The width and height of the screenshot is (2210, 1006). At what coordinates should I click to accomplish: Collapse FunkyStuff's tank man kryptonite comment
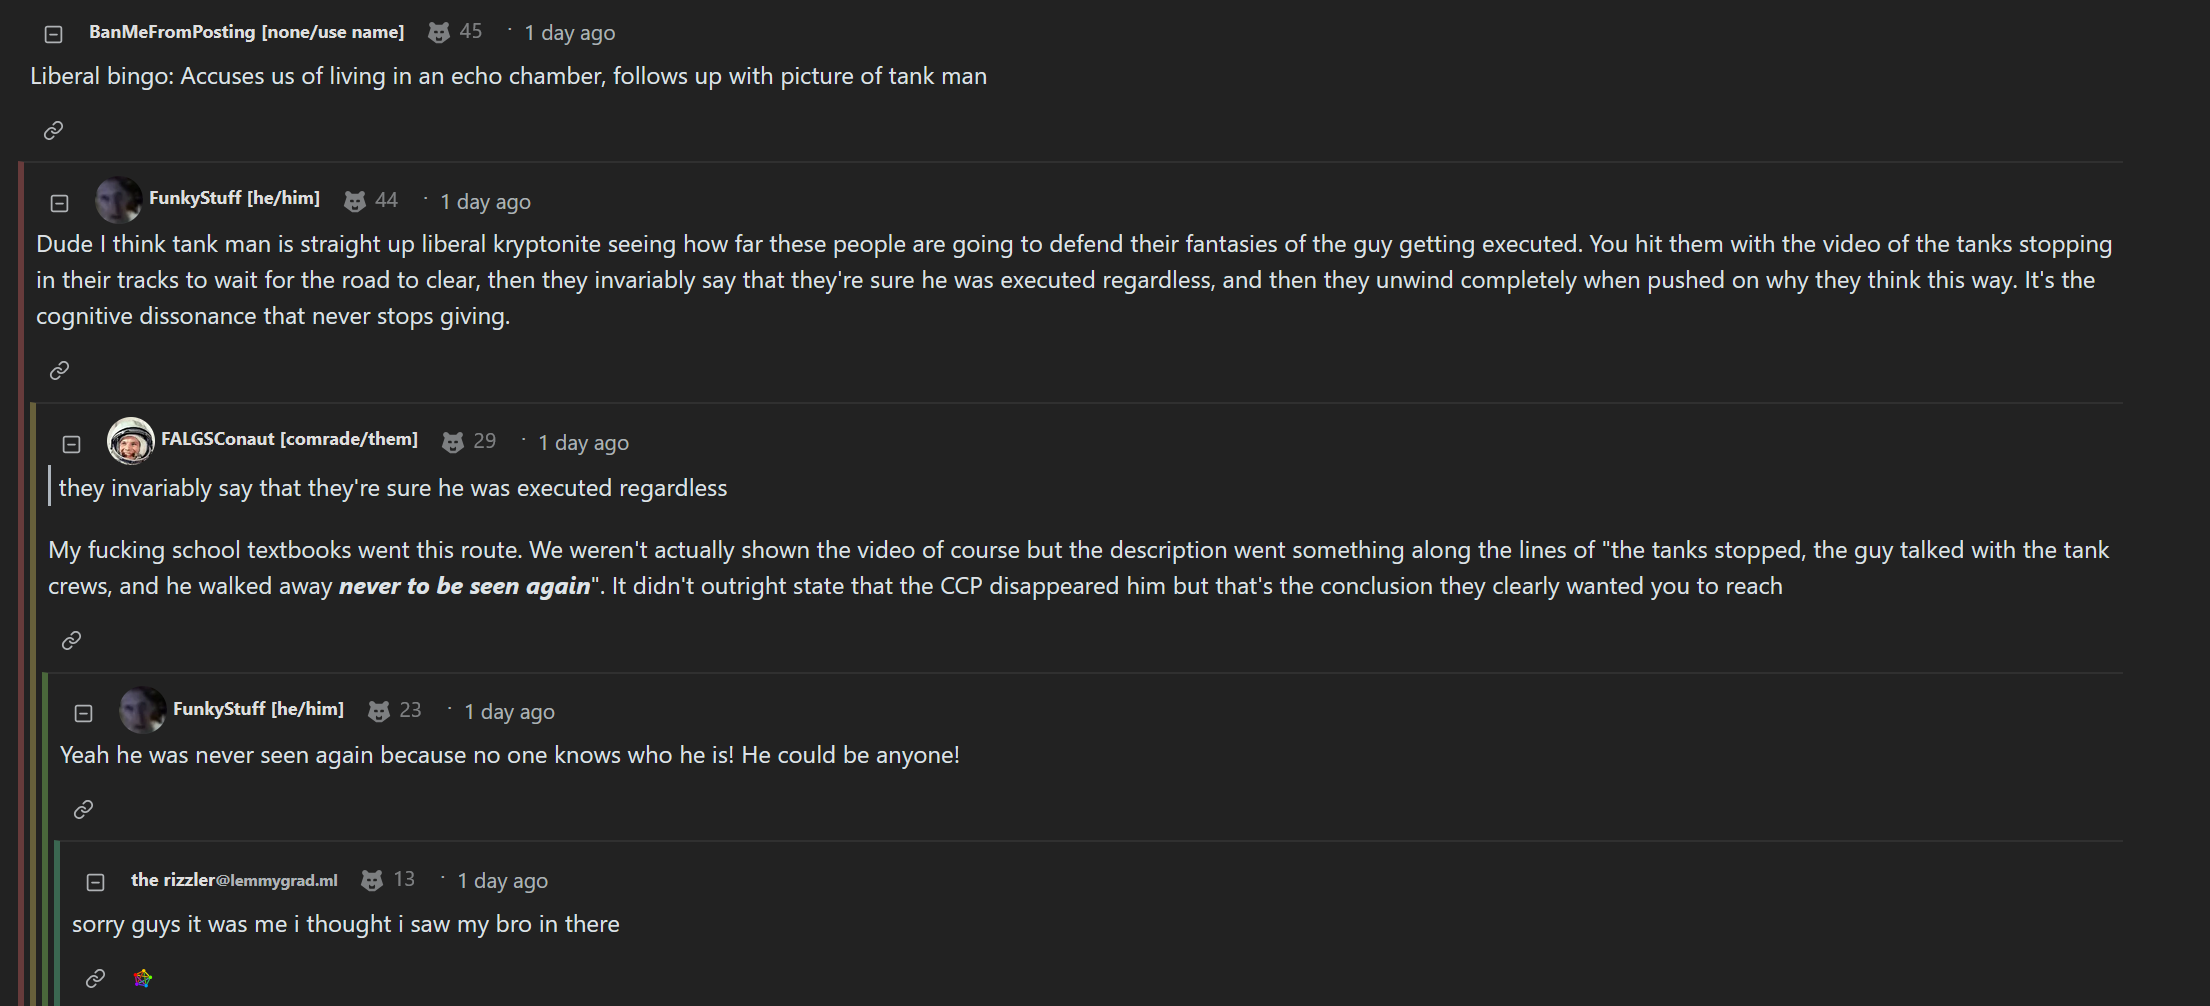pyautogui.click(x=60, y=203)
